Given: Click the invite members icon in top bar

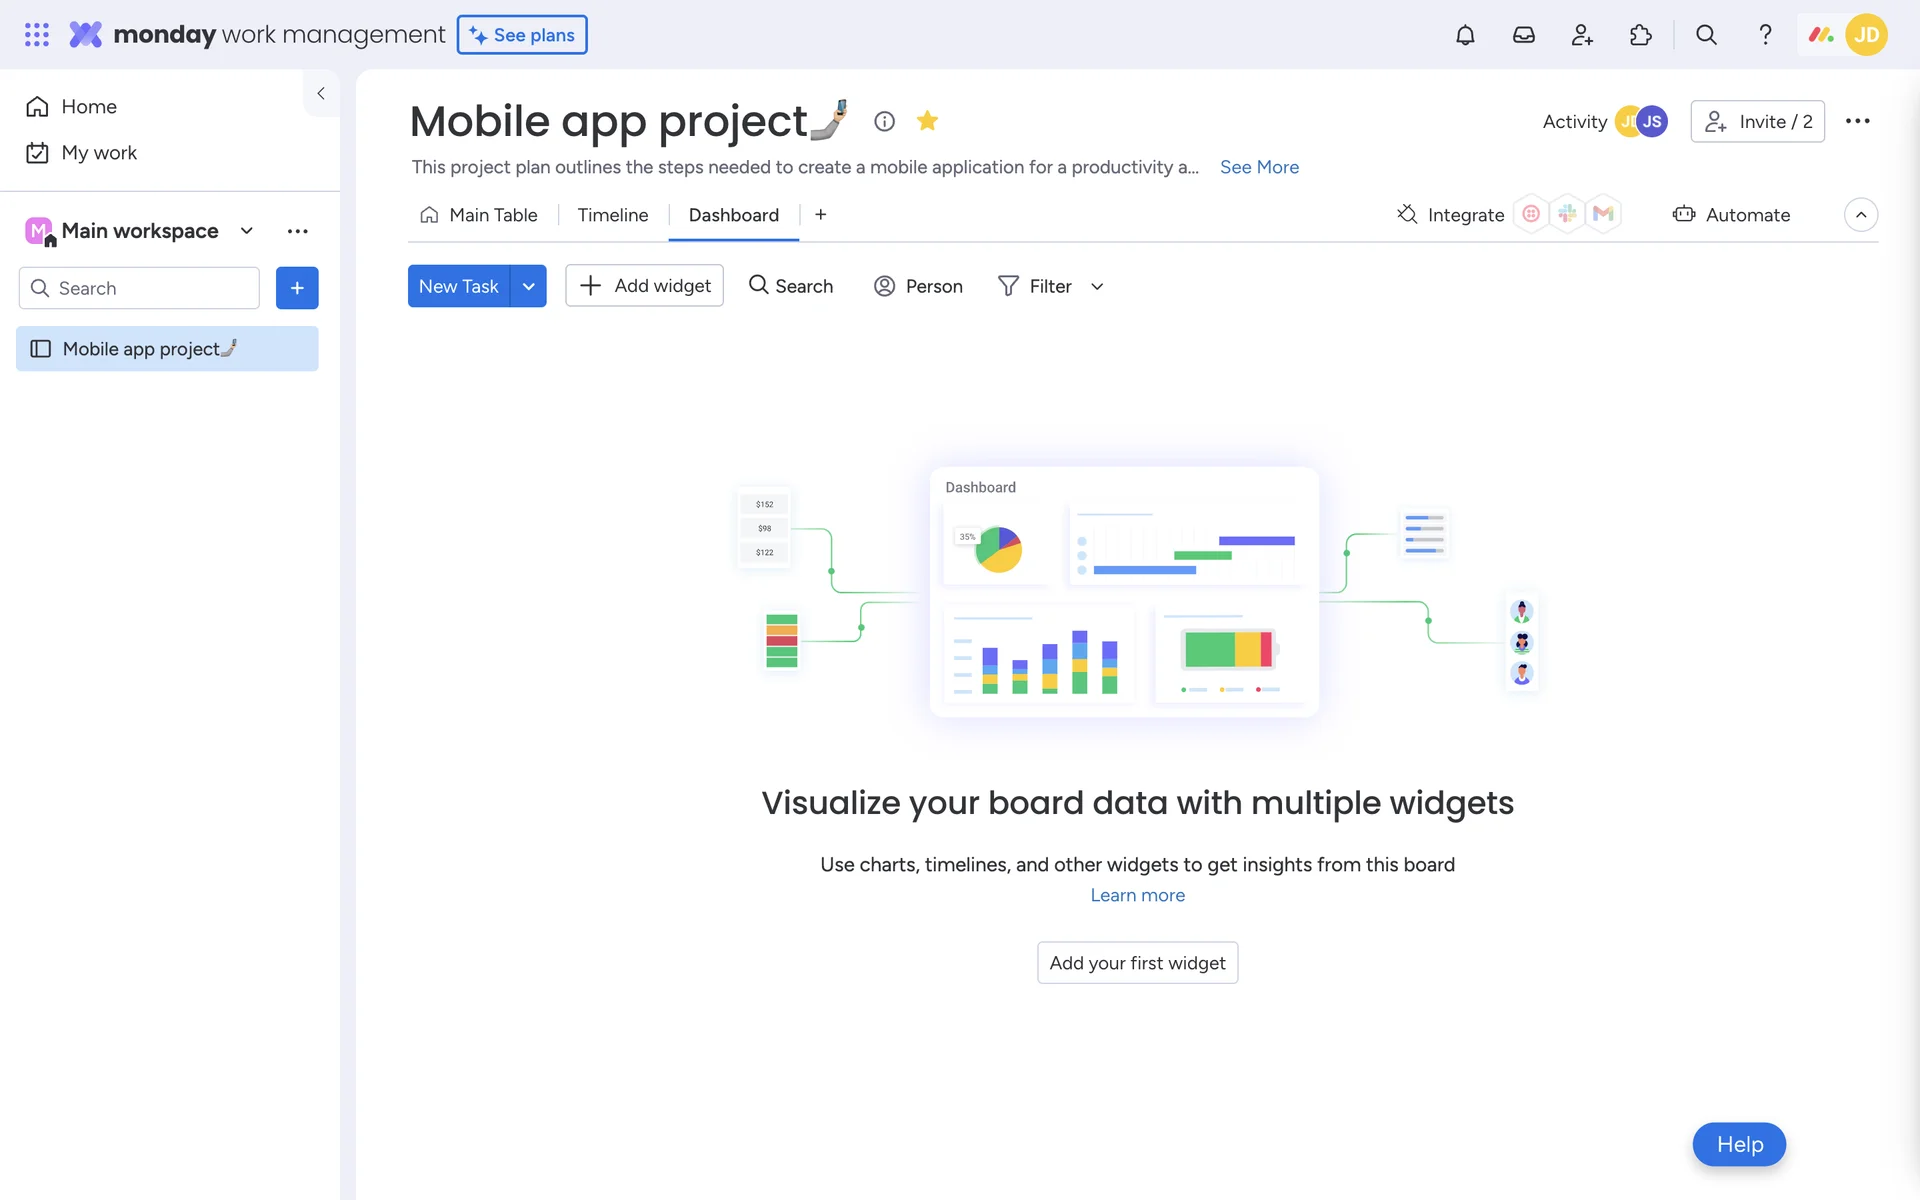Looking at the screenshot, I should tap(1582, 35).
